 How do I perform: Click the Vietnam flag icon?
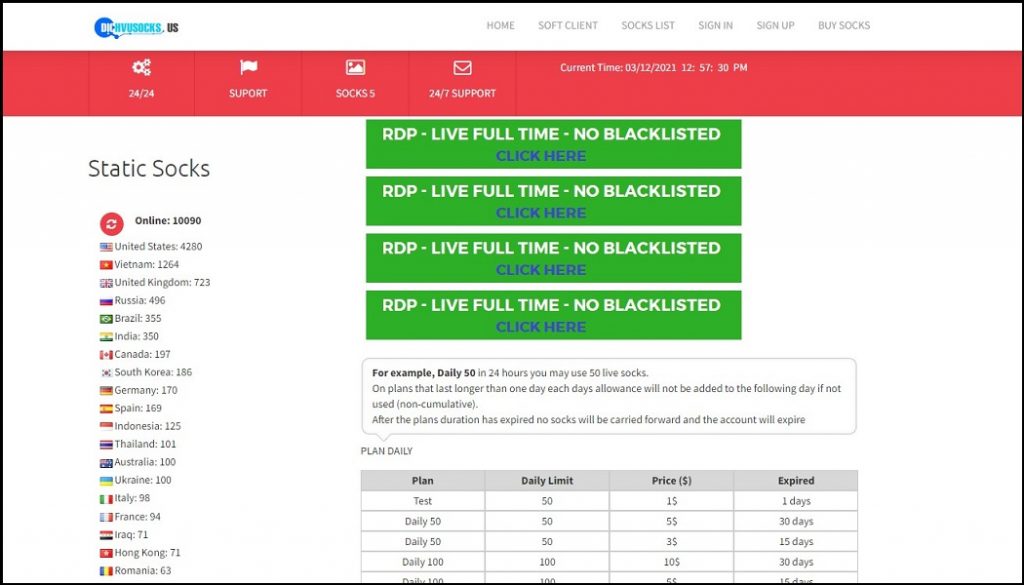[x=106, y=263]
